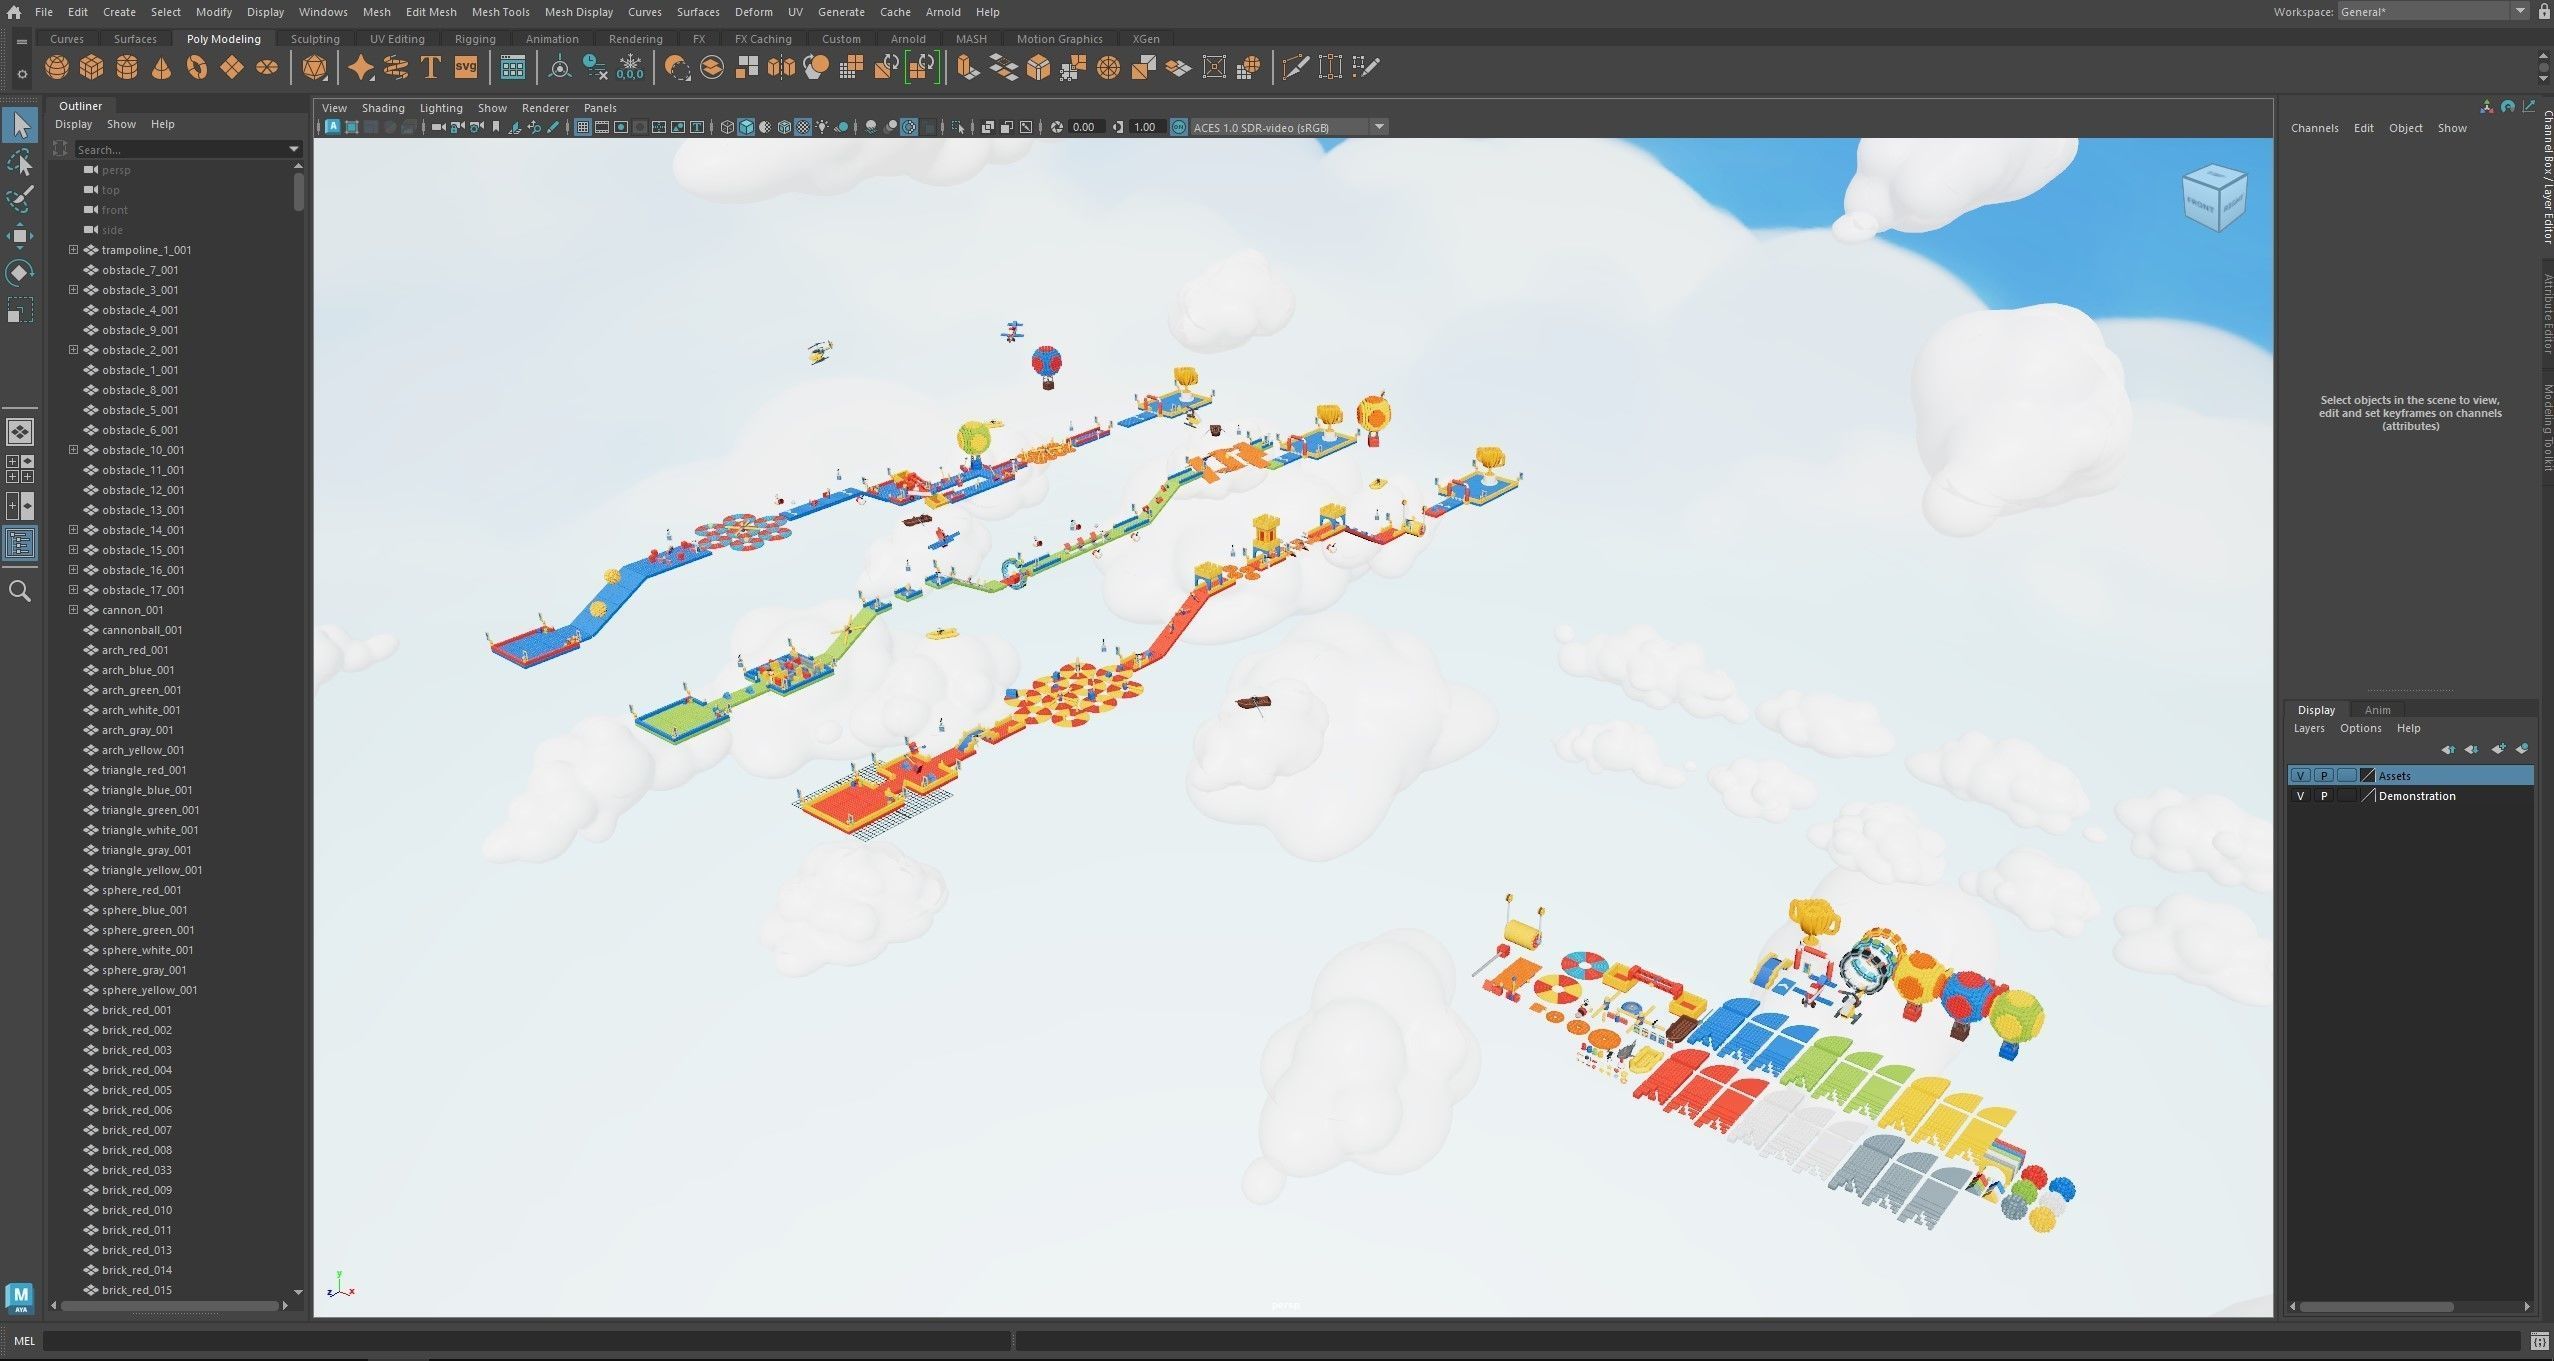Toggle playback P box of Demonstration layer
Screen dimensions: 2554x1361
(x=2323, y=796)
